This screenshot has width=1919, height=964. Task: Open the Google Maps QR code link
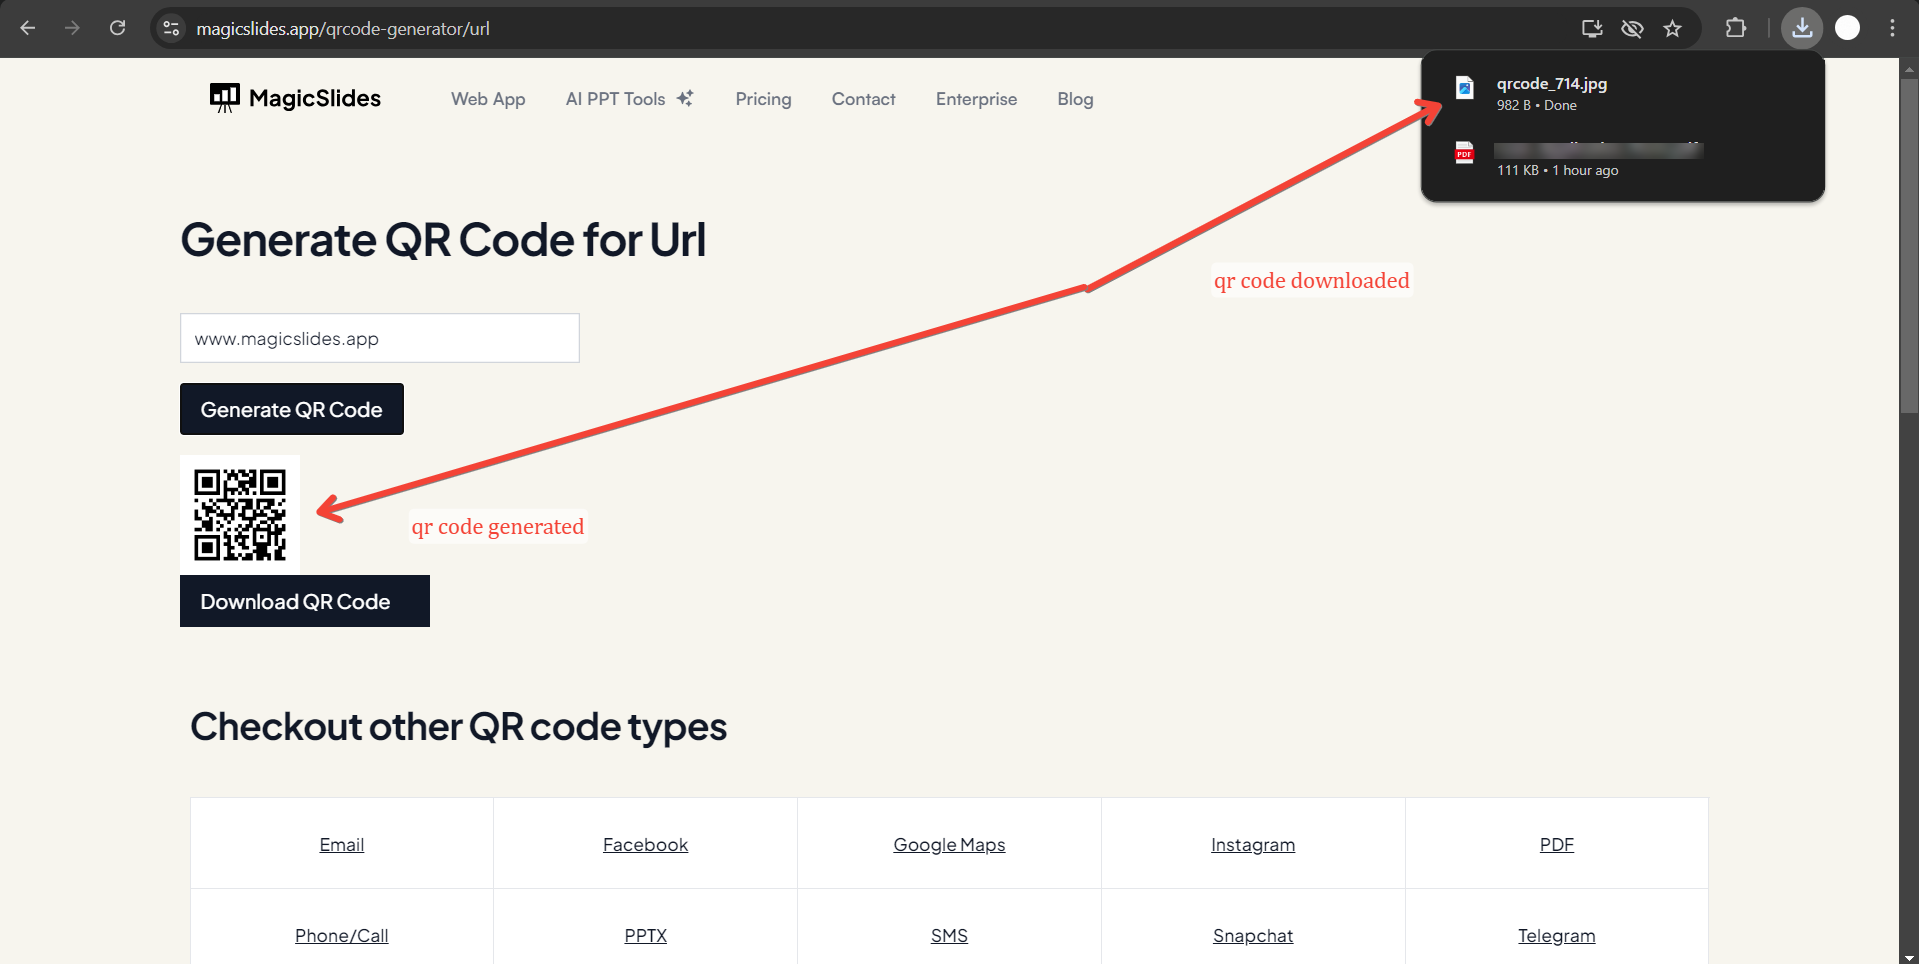click(949, 845)
